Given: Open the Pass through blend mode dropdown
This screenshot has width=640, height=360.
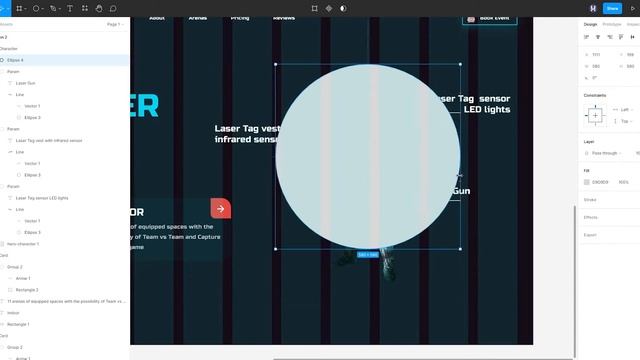Looking at the screenshot, I should tap(606, 153).
